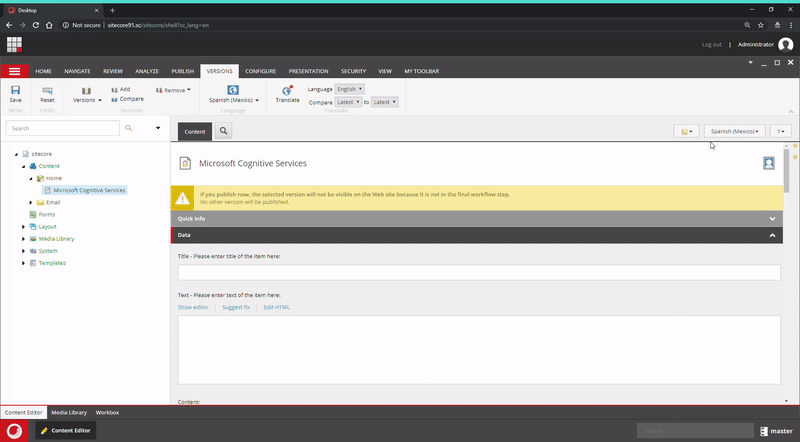
Task: Expand the Quick Info section
Action: (x=772, y=218)
